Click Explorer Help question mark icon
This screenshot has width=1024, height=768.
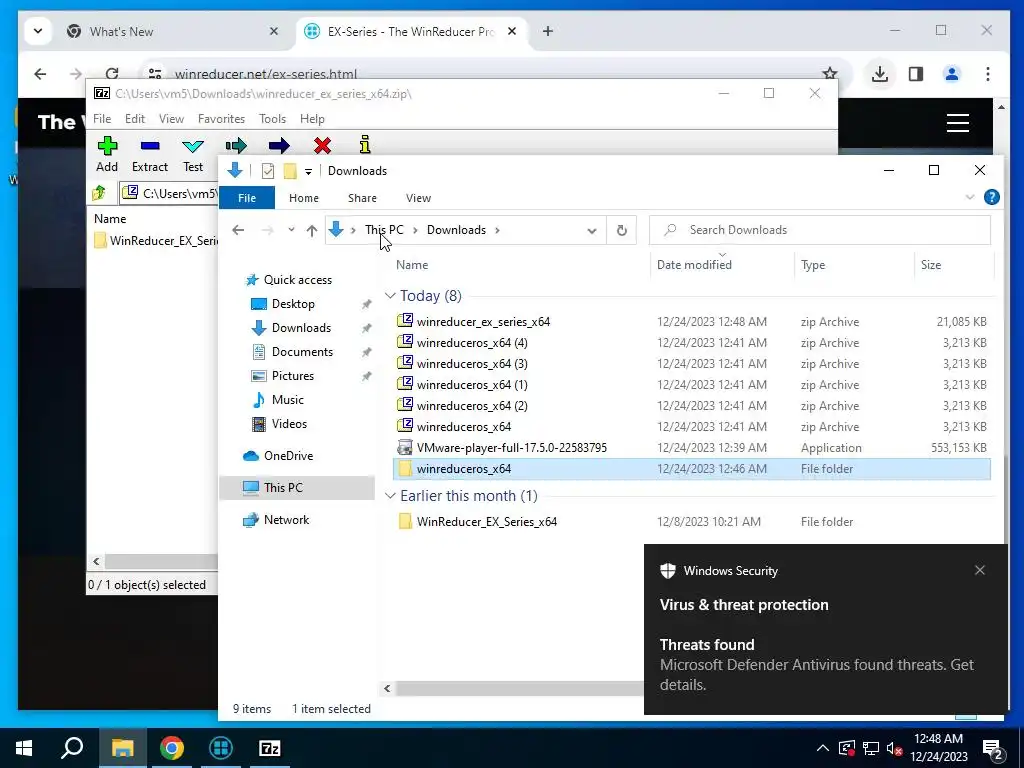tap(991, 197)
